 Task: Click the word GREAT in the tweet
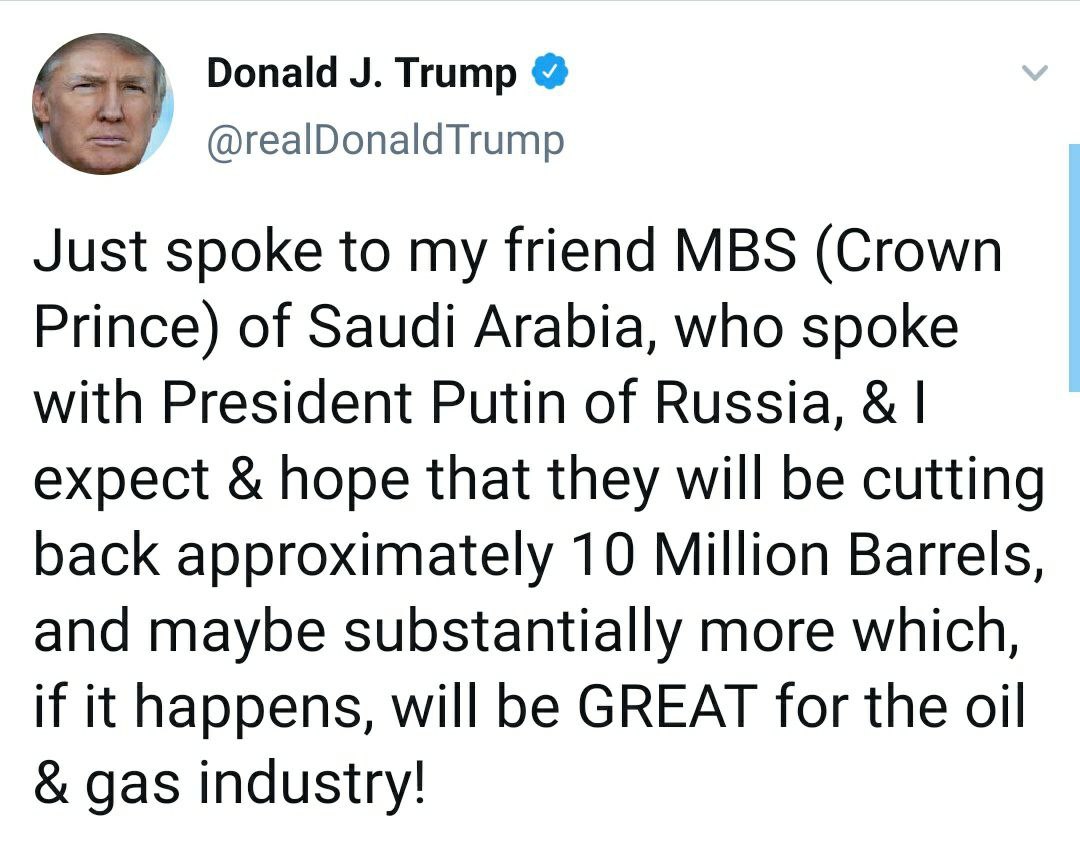point(663,709)
